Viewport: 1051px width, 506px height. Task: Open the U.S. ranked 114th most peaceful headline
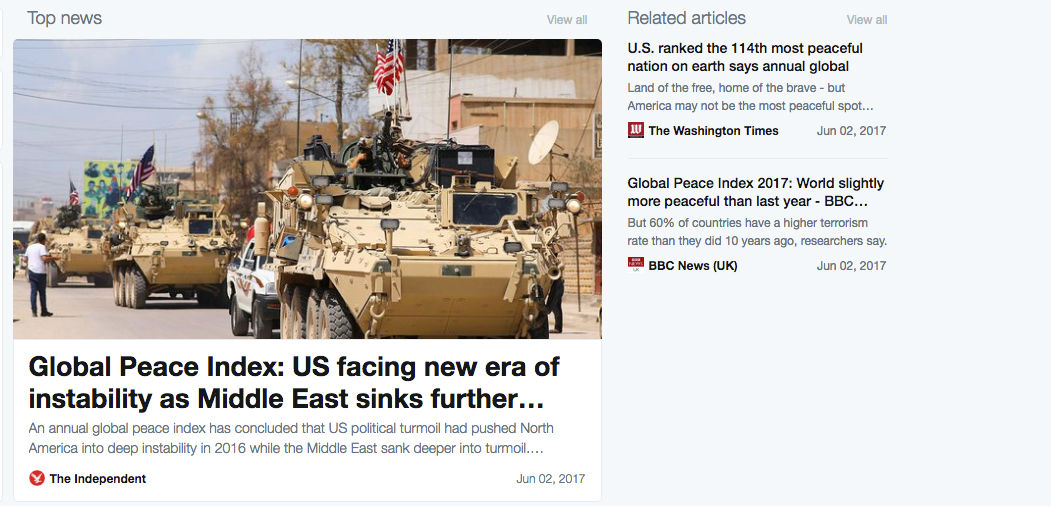(x=745, y=58)
